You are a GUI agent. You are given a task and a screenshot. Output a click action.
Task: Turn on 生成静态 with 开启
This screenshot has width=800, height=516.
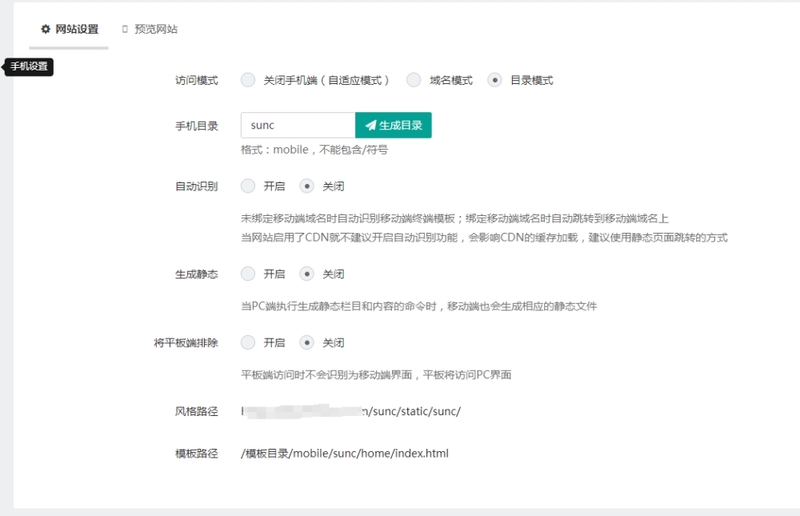coord(248,273)
